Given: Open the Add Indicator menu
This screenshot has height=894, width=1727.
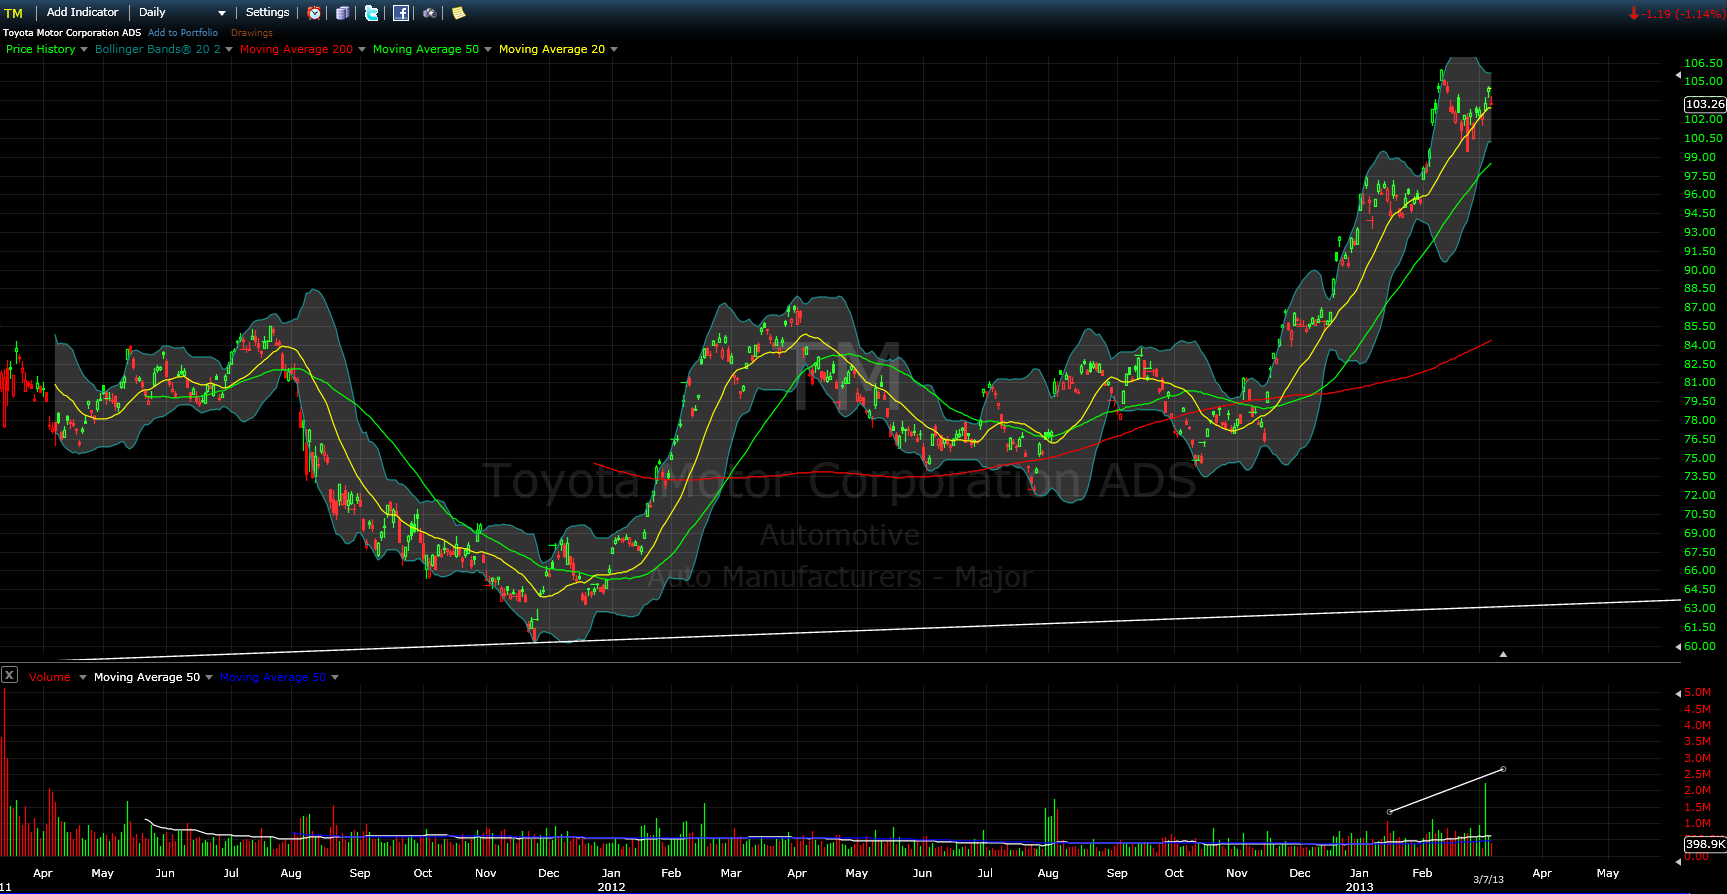Looking at the screenshot, I should 82,12.
